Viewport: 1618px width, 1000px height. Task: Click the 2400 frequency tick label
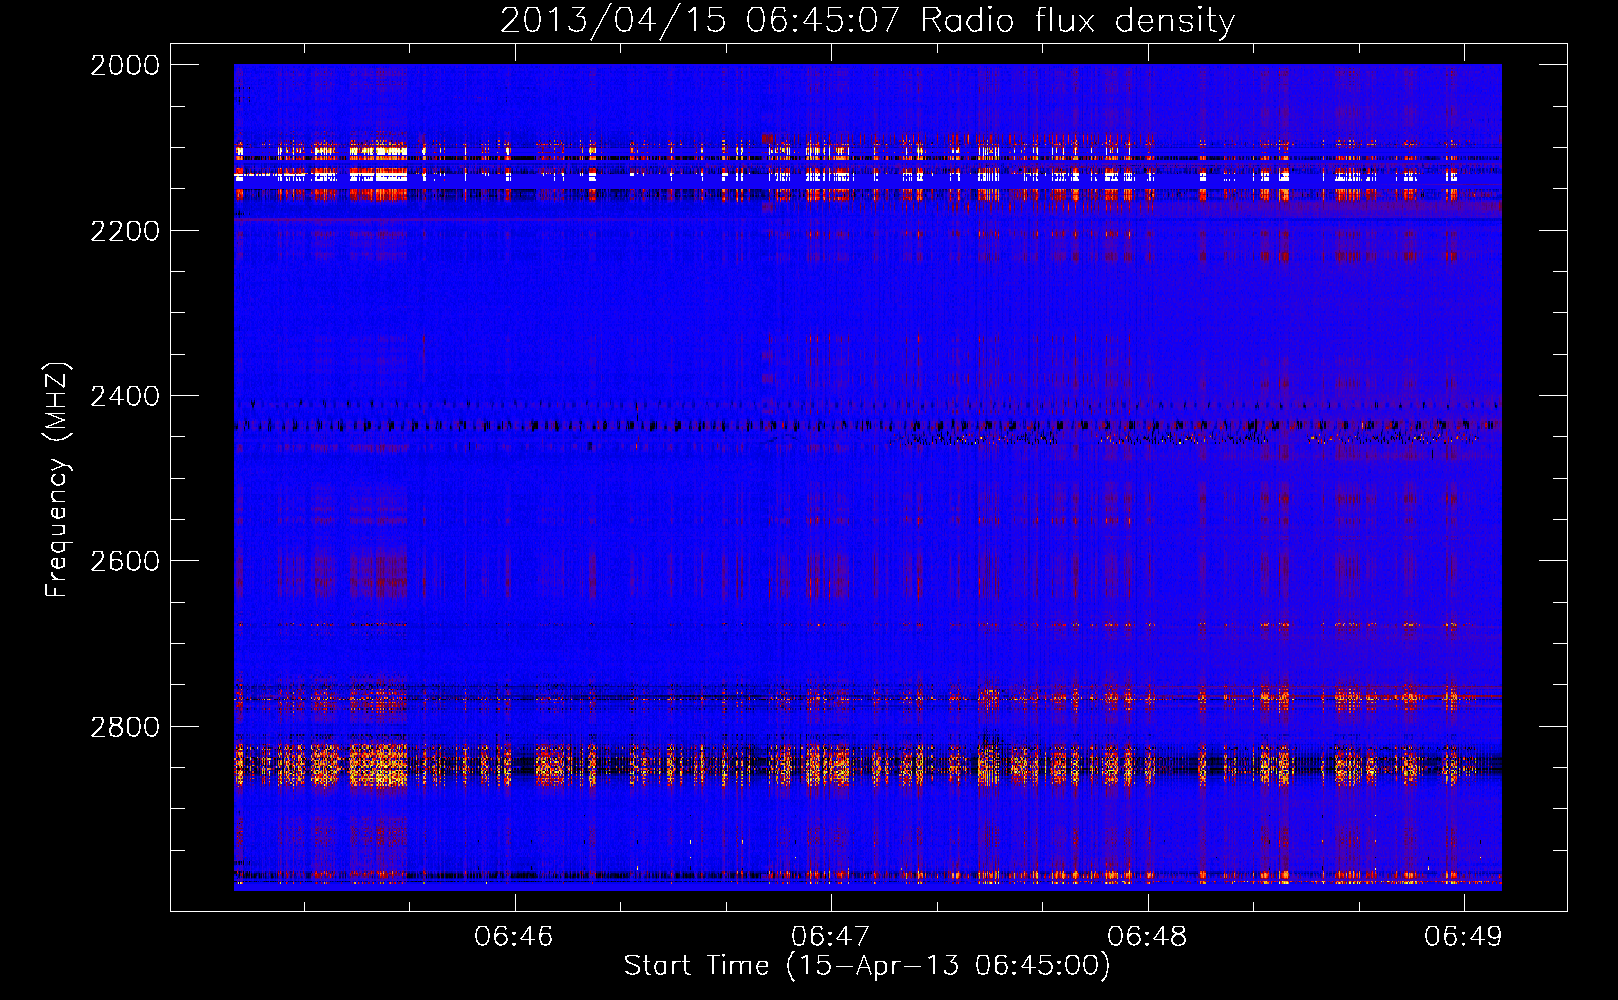(125, 397)
